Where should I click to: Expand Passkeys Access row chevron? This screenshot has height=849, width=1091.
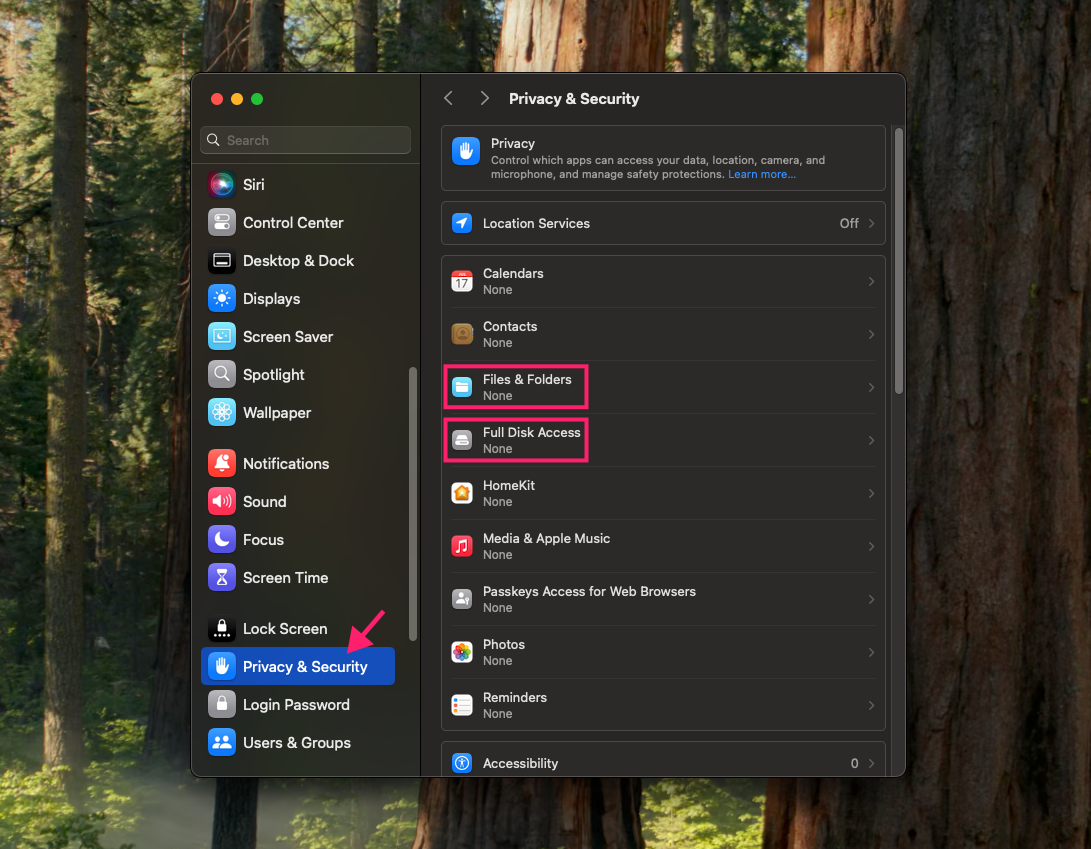point(871,599)
